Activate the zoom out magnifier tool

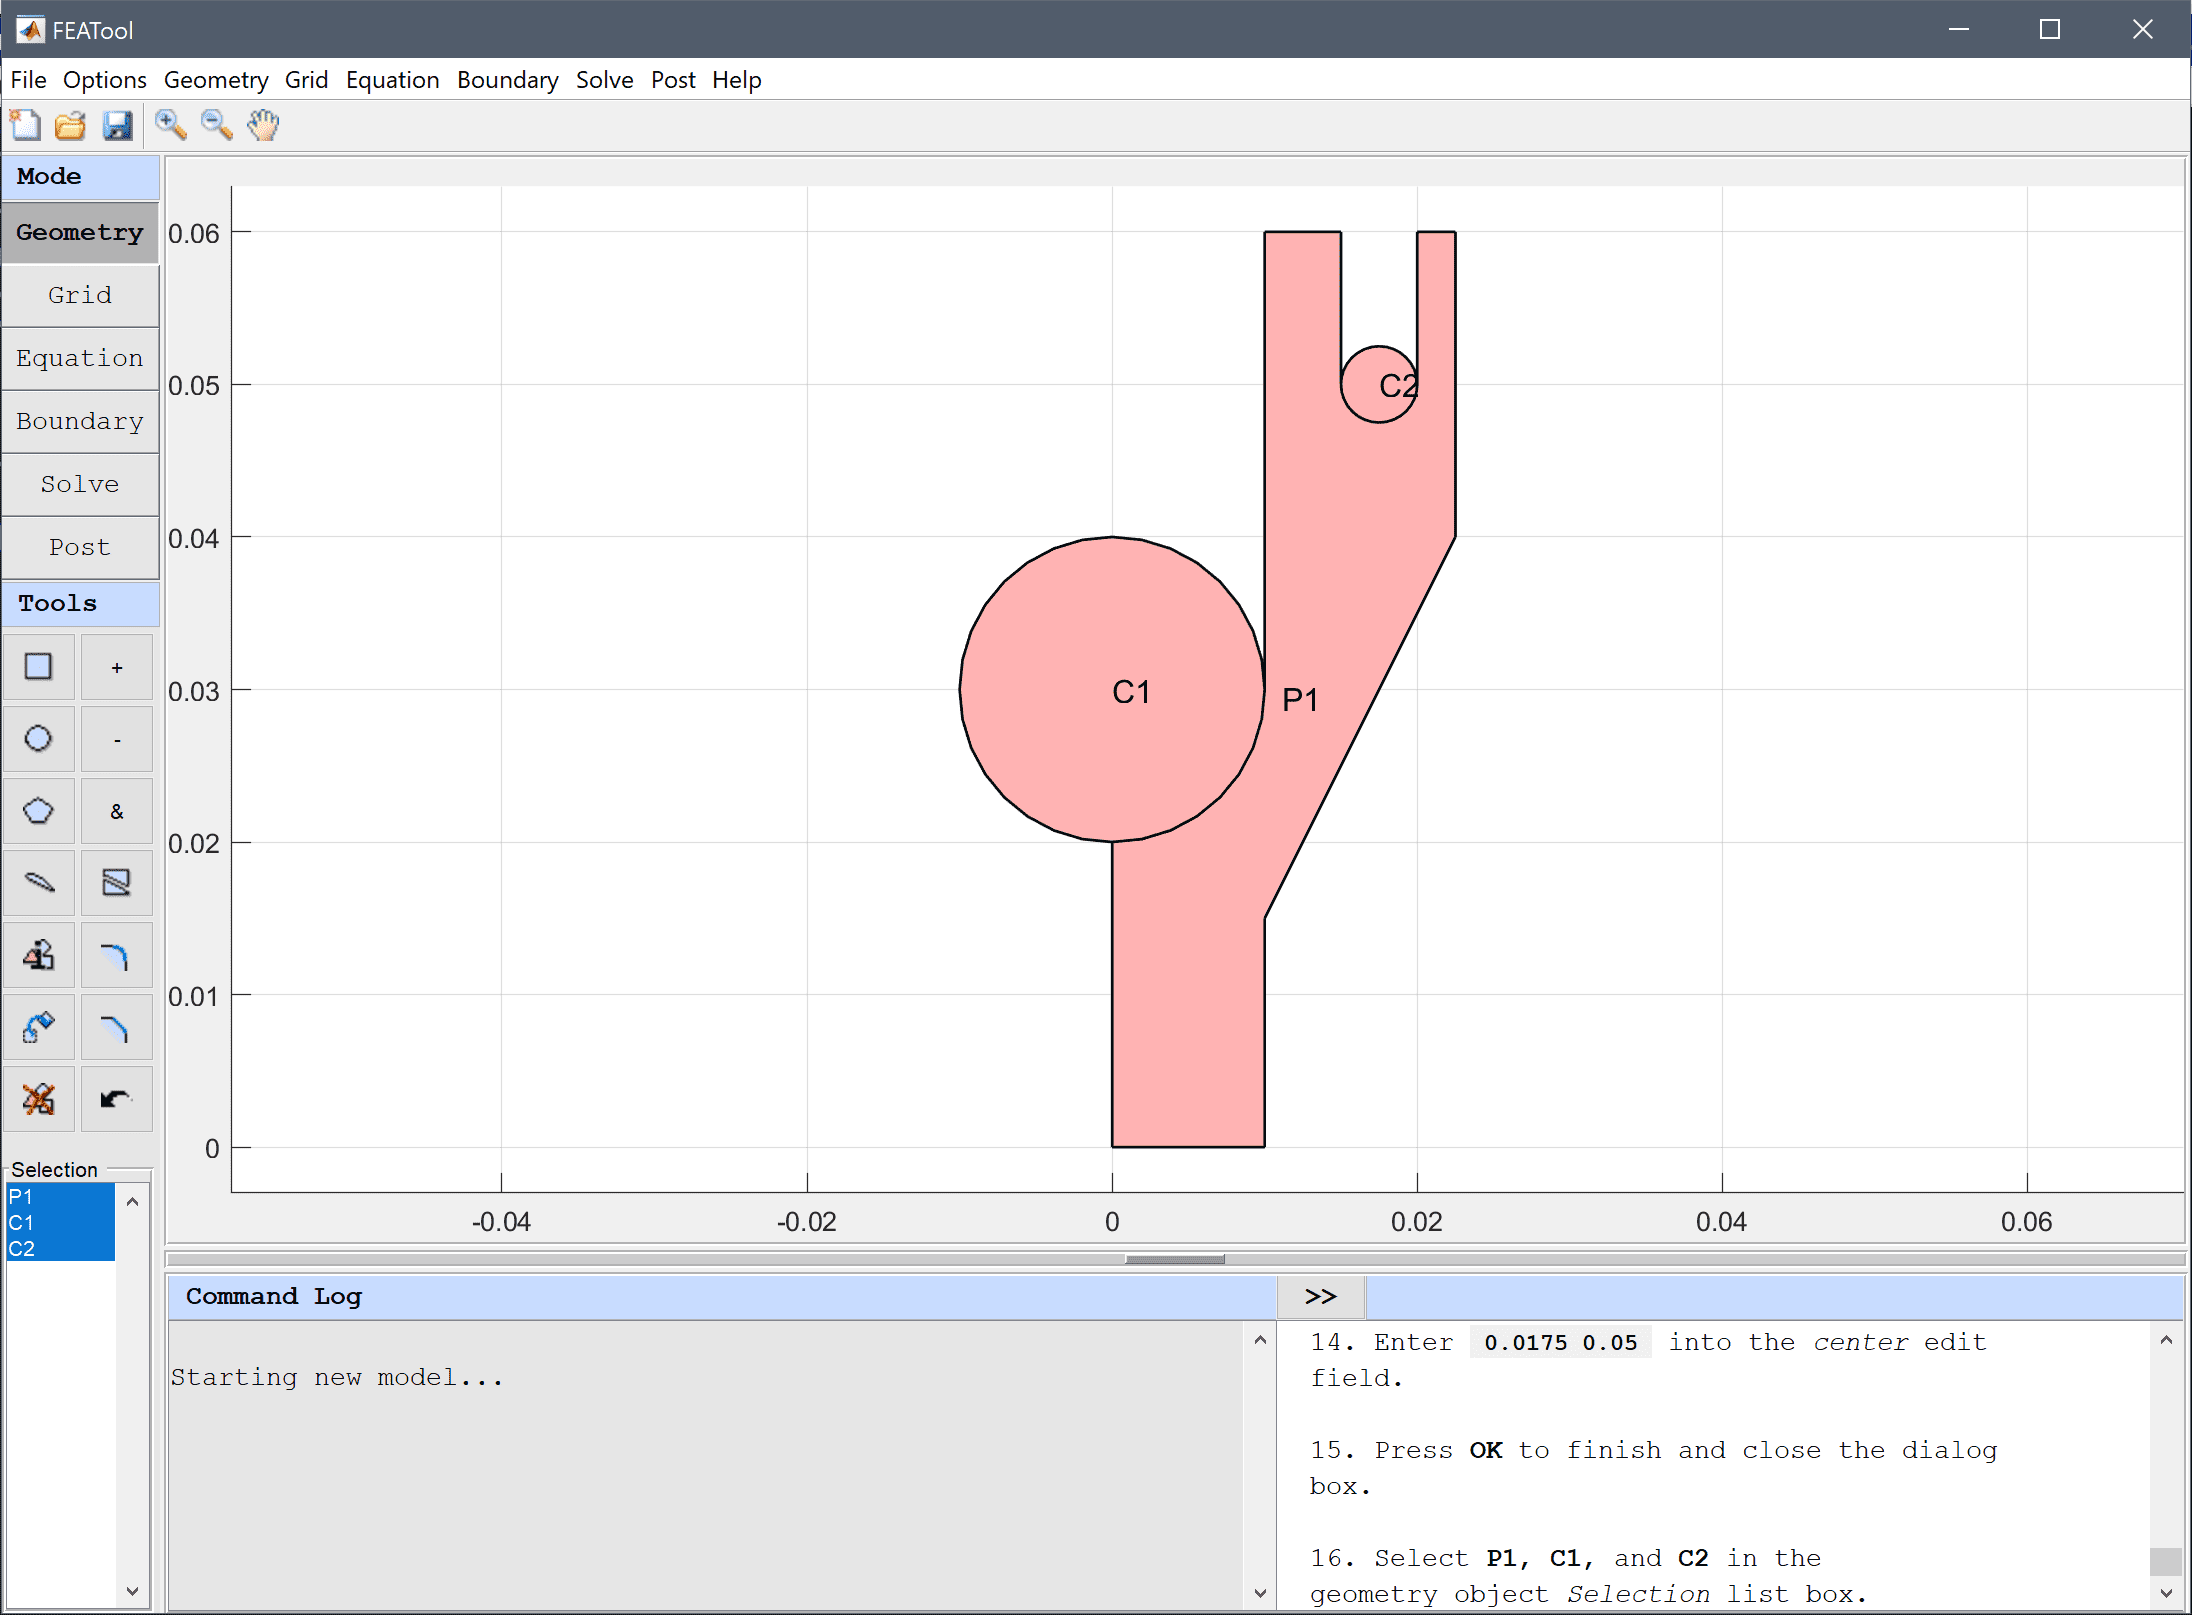tap(216, 125)
